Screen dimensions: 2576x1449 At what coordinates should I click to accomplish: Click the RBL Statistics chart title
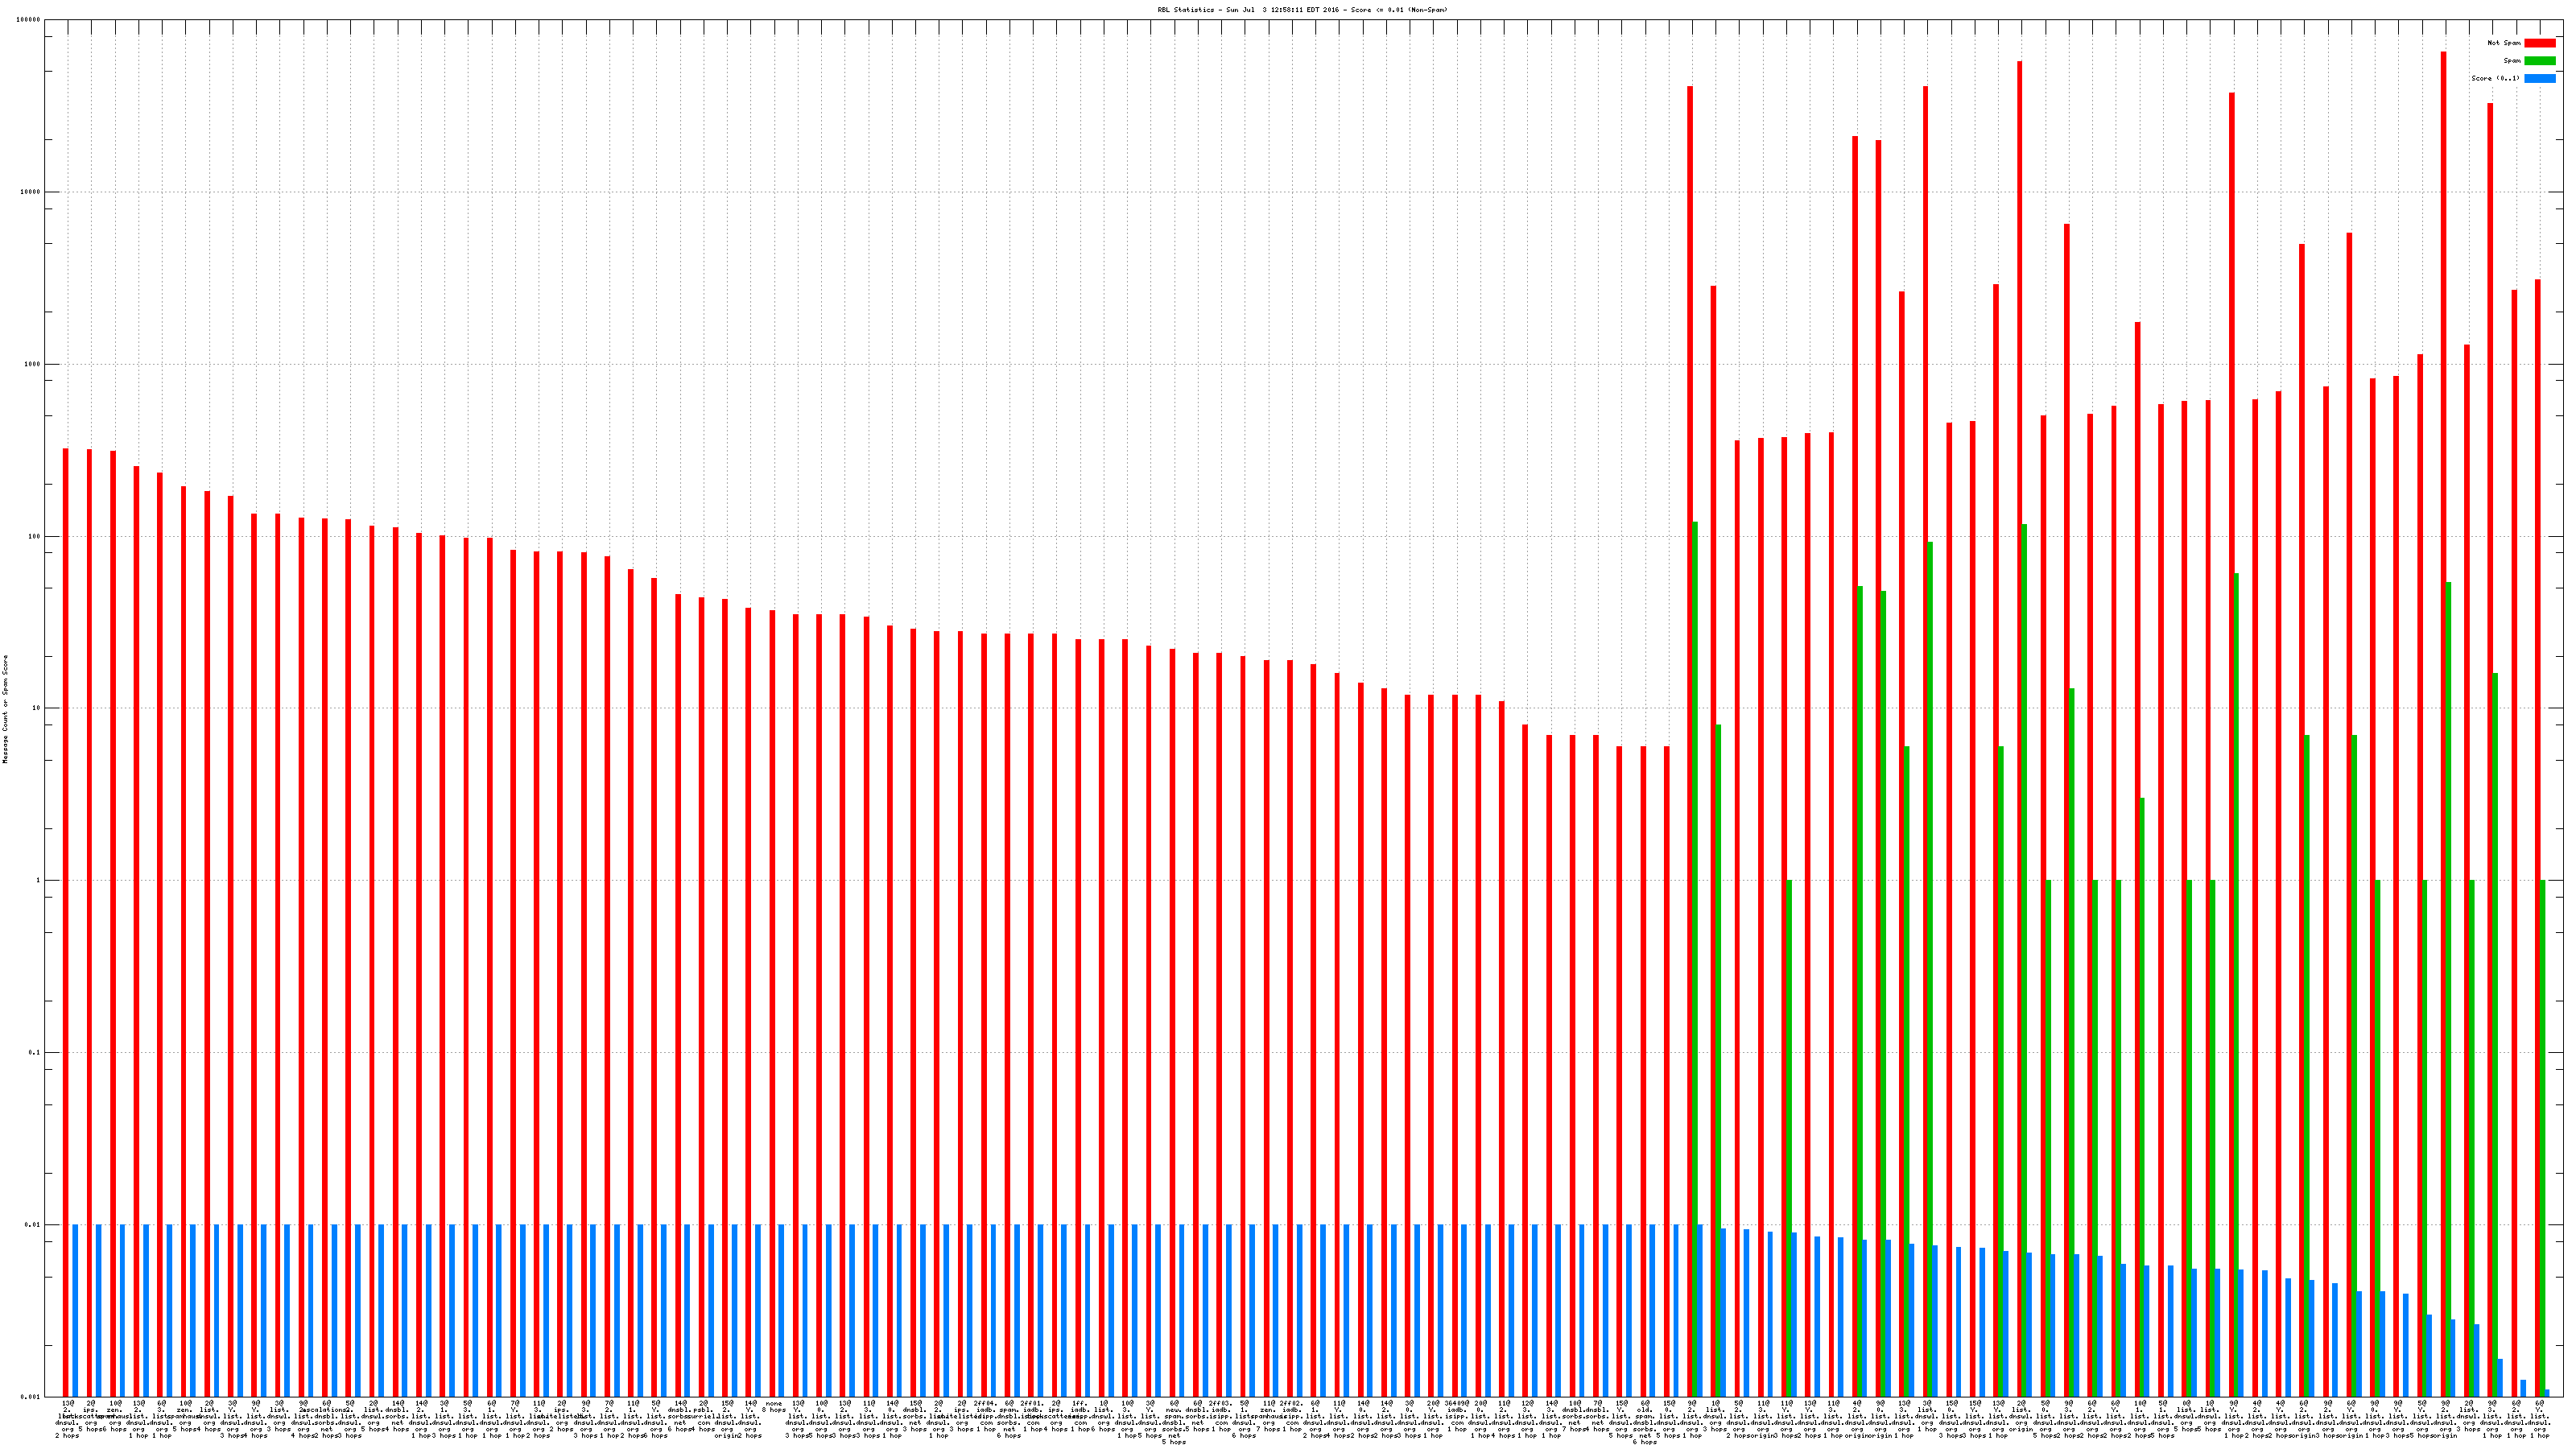[1302, 10]
